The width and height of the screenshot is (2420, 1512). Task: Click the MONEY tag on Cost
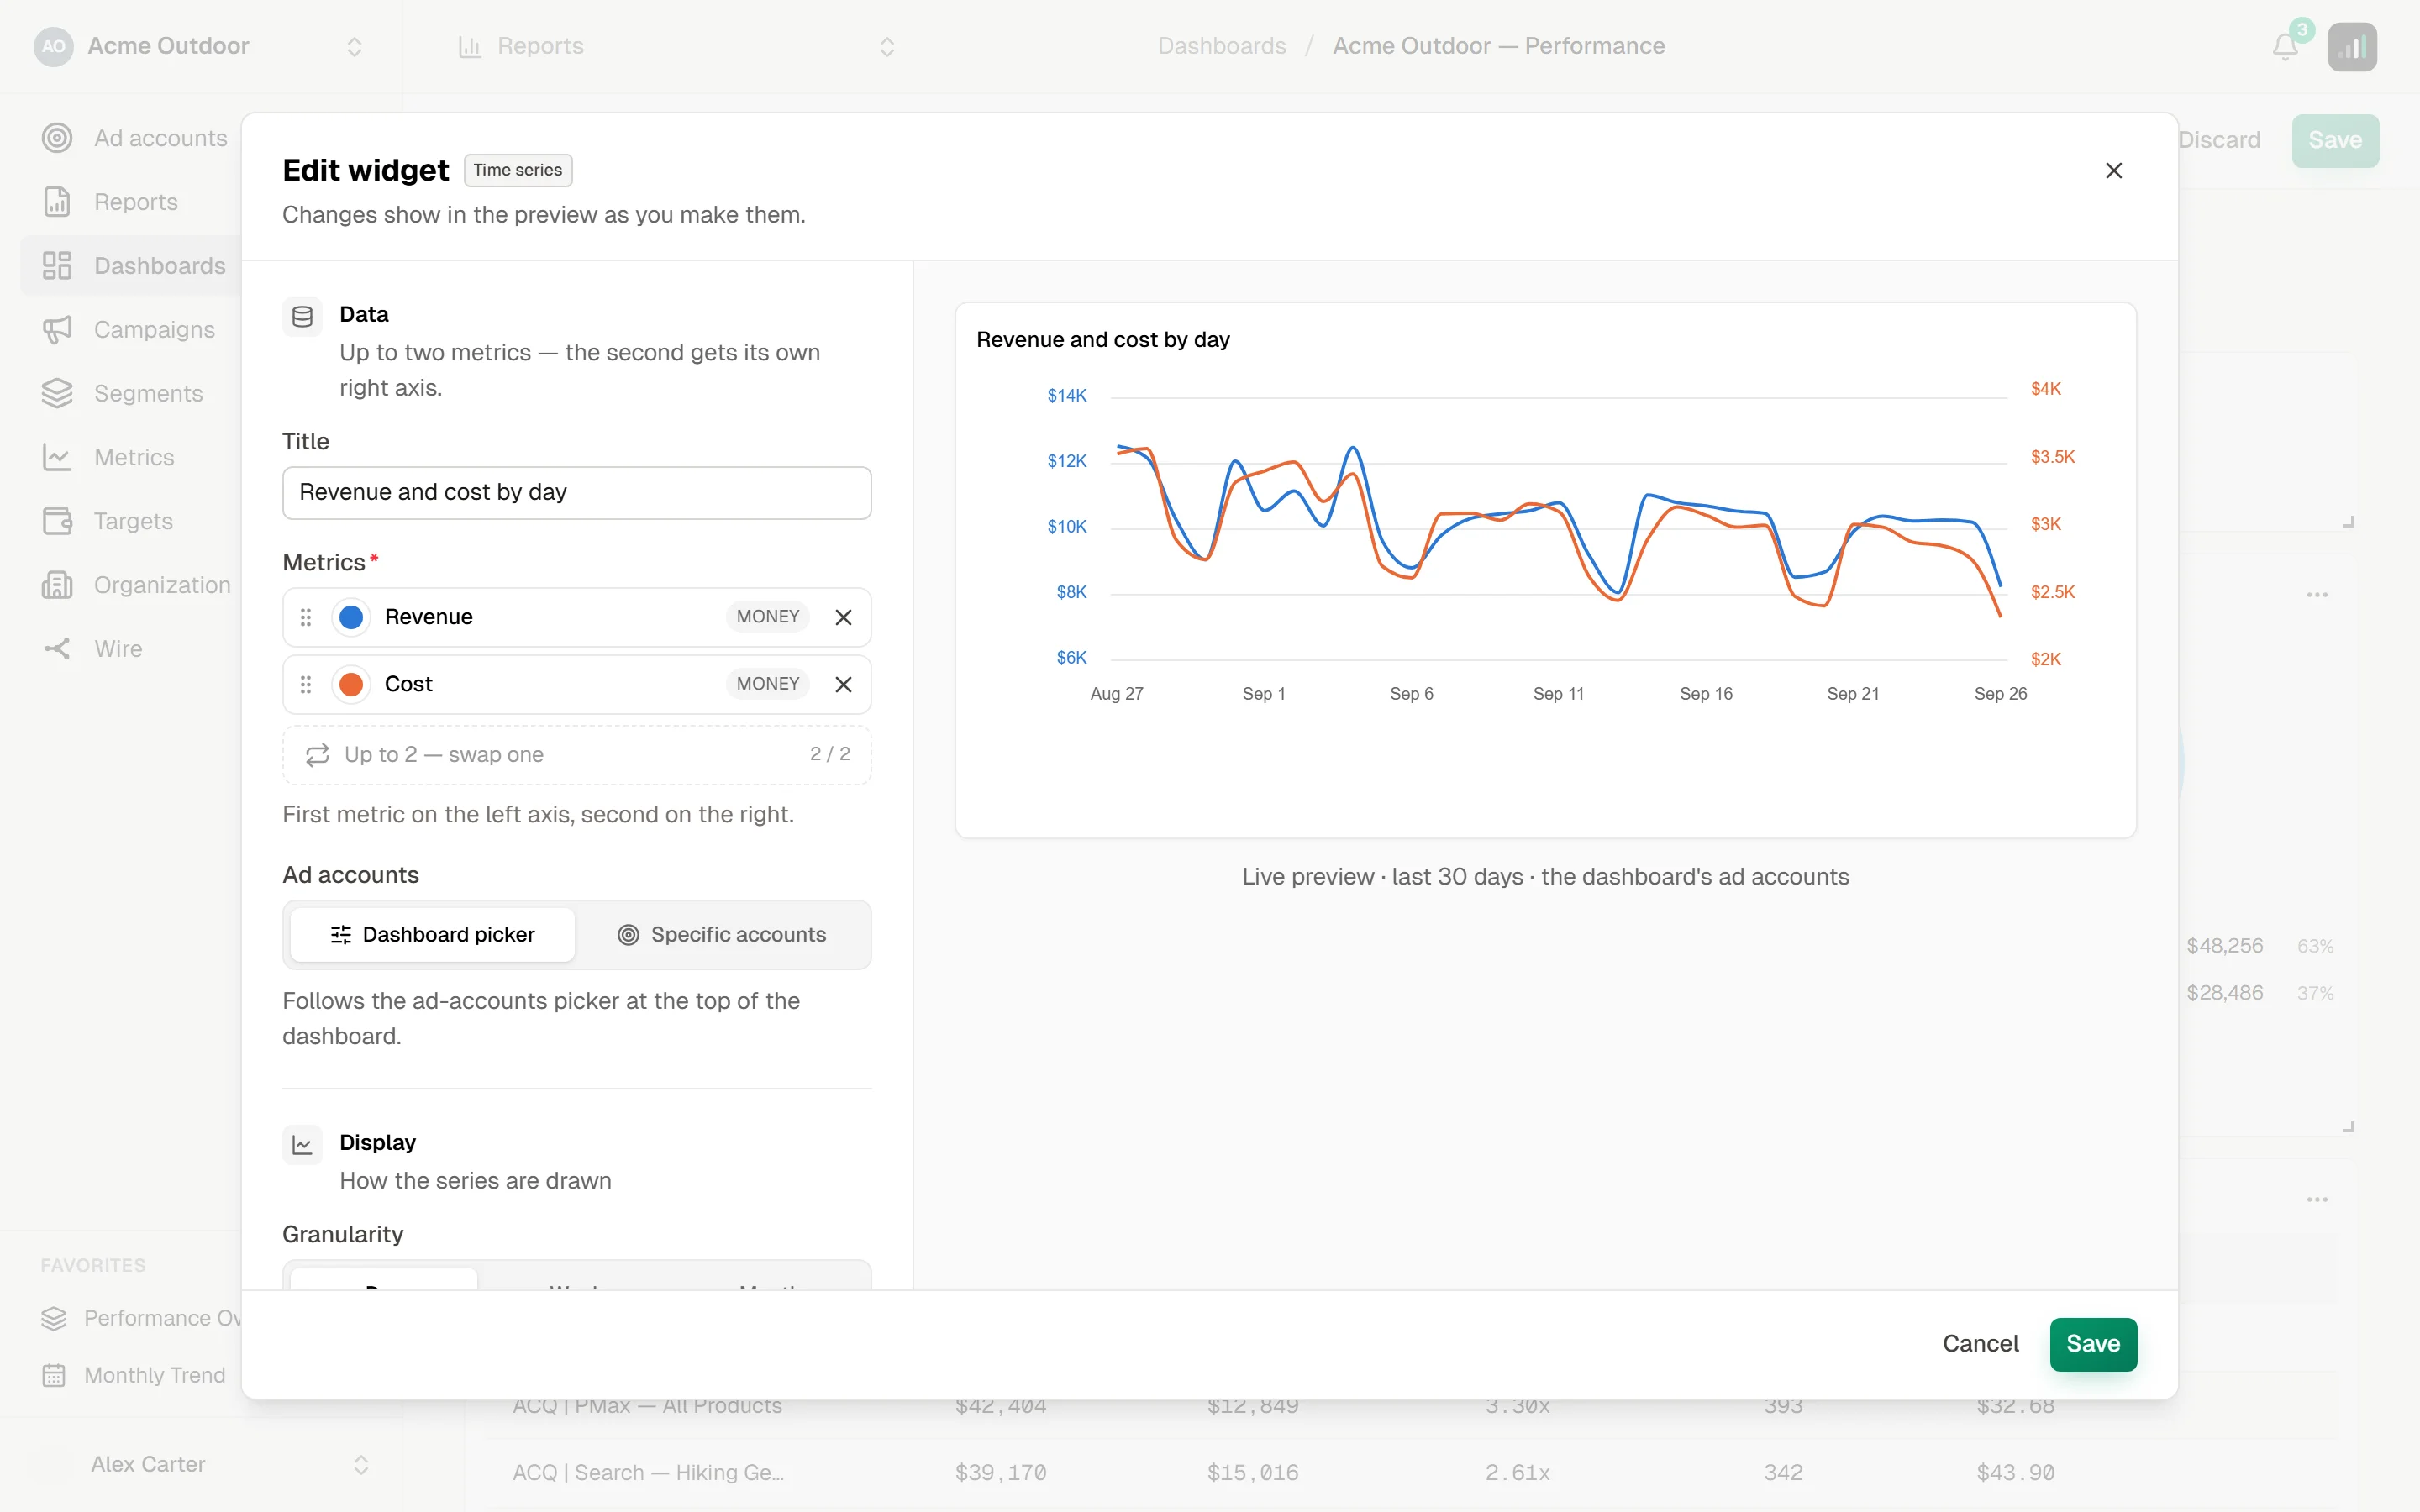(x=768, y=684)
